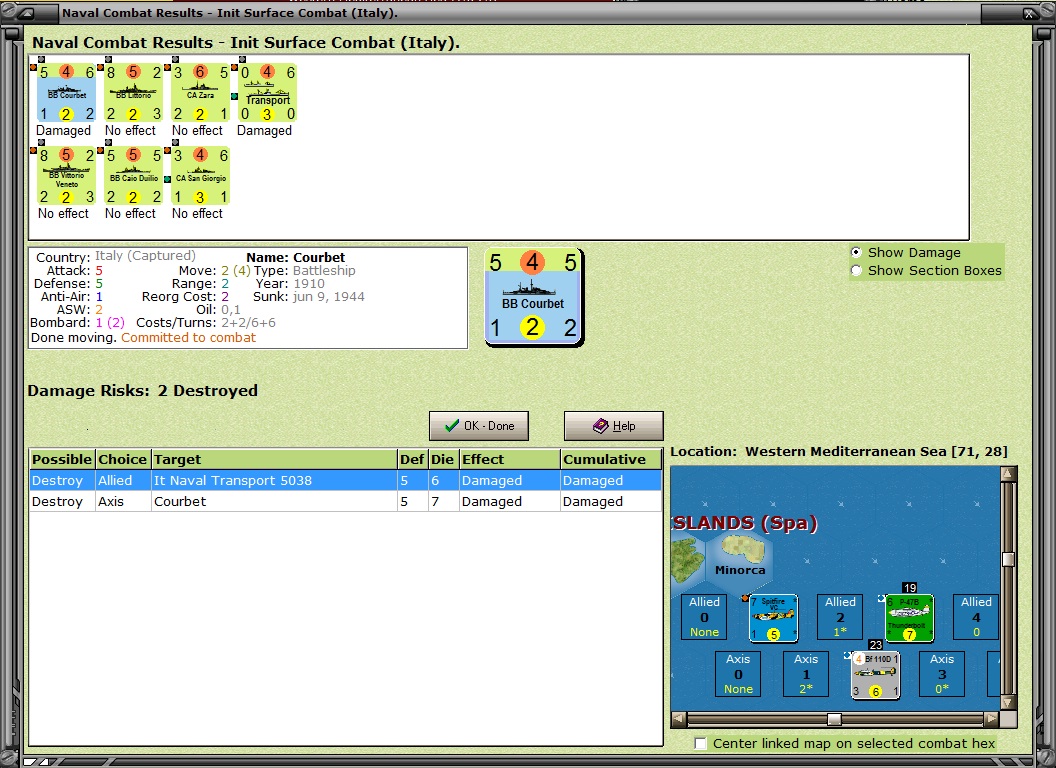
Task: Click the Axis 3 section box
Action: click(942, 674)
